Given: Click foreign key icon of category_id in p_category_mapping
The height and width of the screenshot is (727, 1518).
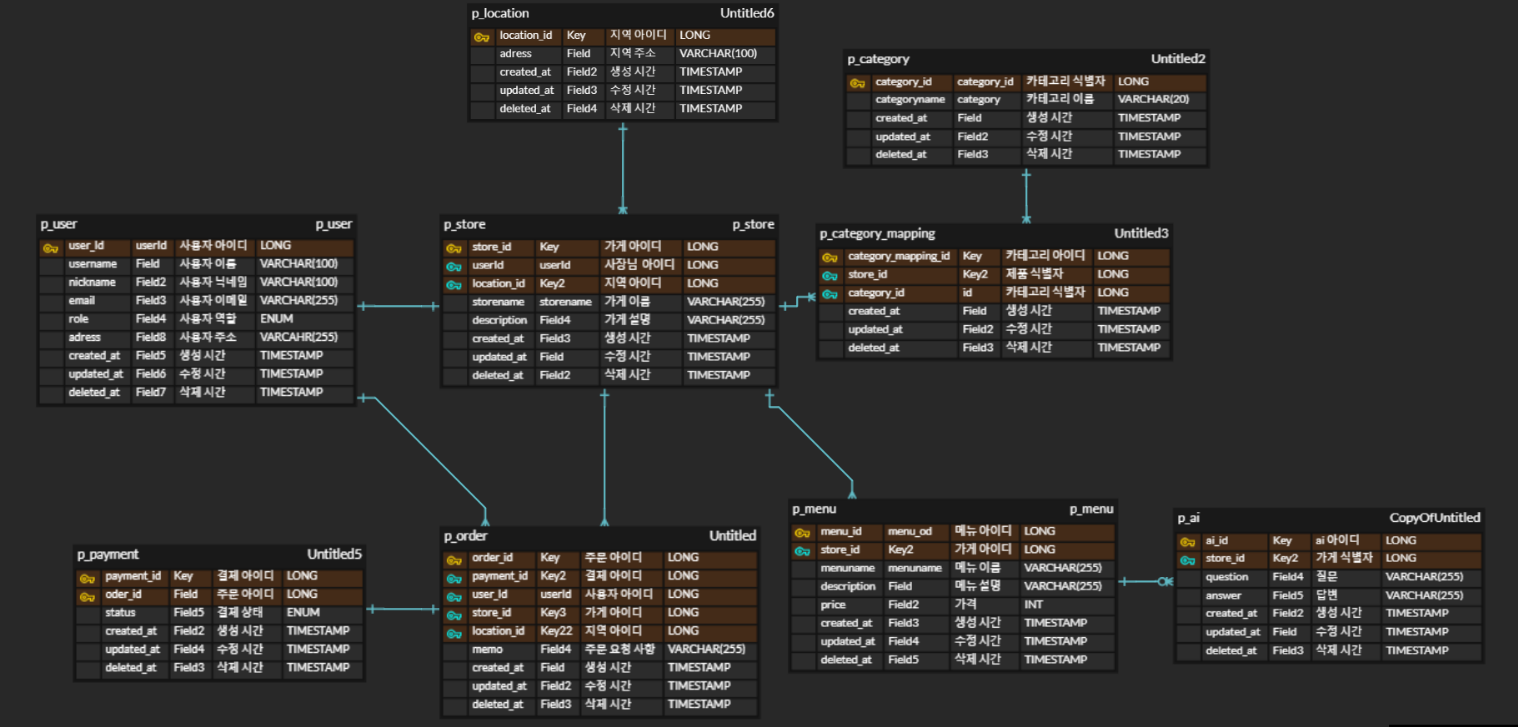Looking at the screenshot, I should pyautogui.click(x=830, y=294).
